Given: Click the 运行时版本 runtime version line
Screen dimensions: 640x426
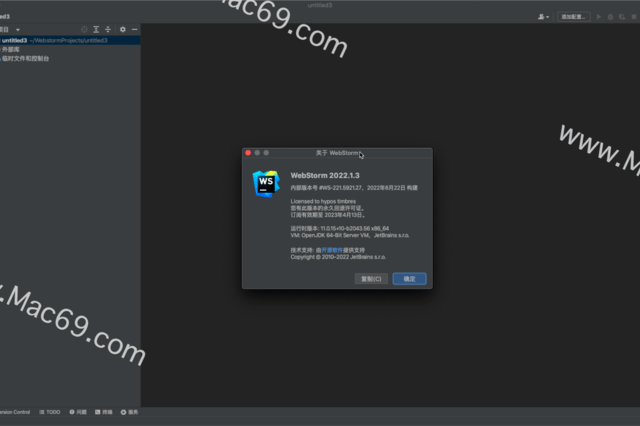Looking at the screenshot, I should [x=340, y=229].
